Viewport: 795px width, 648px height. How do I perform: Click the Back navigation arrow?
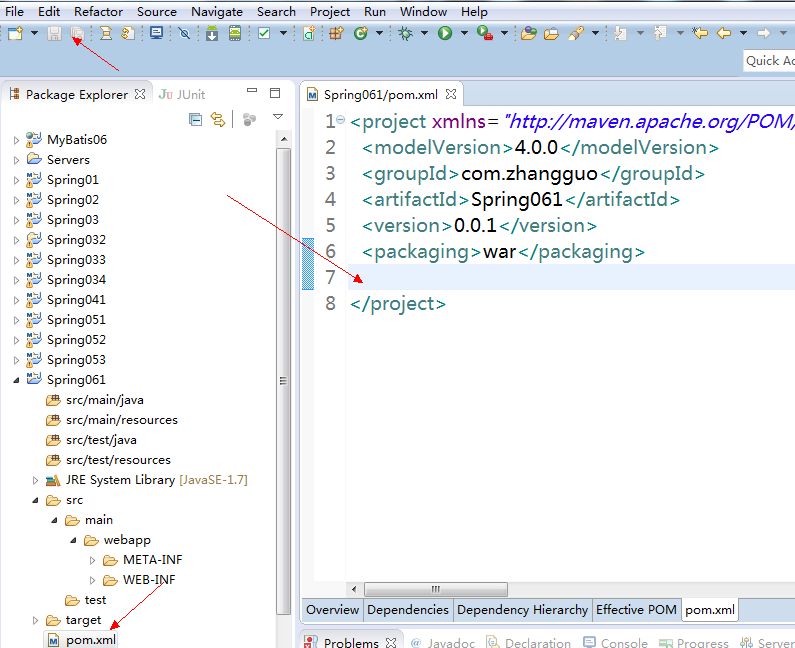(724, 33)
